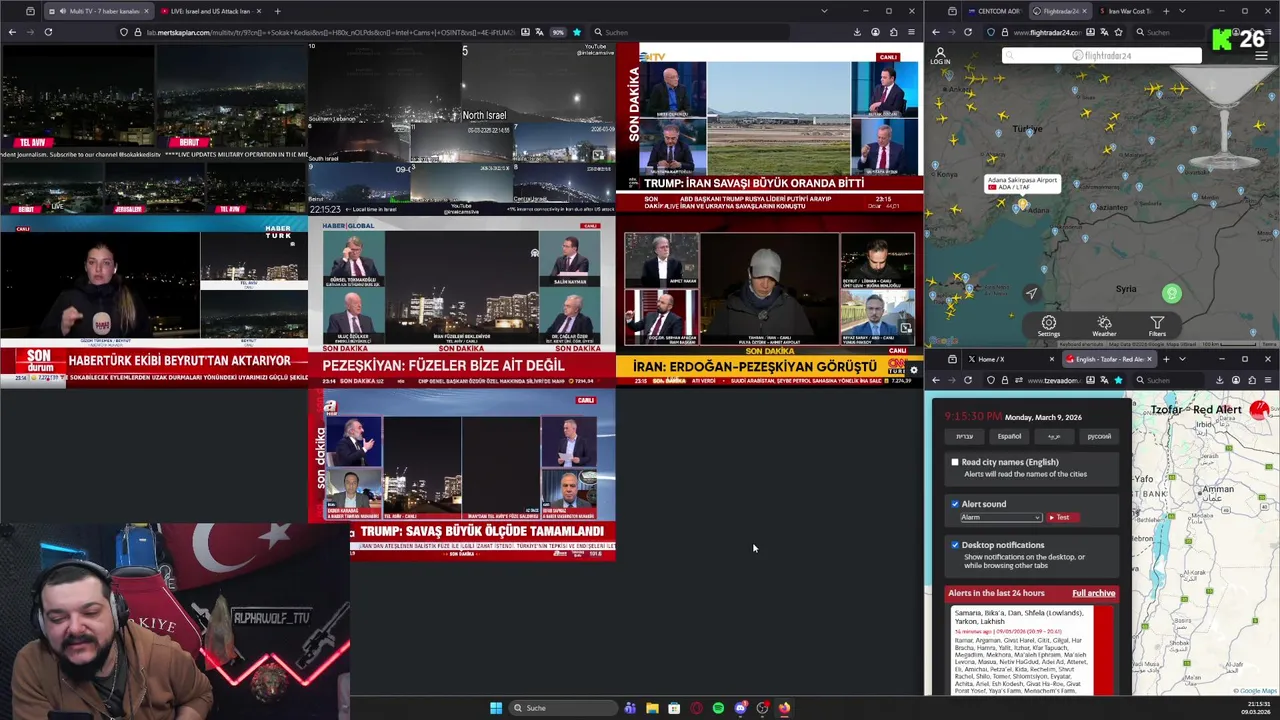Screen dimensions: 1280x720
Task: Switch Tzofar language to русский
Action: (x=1099, y=436)
